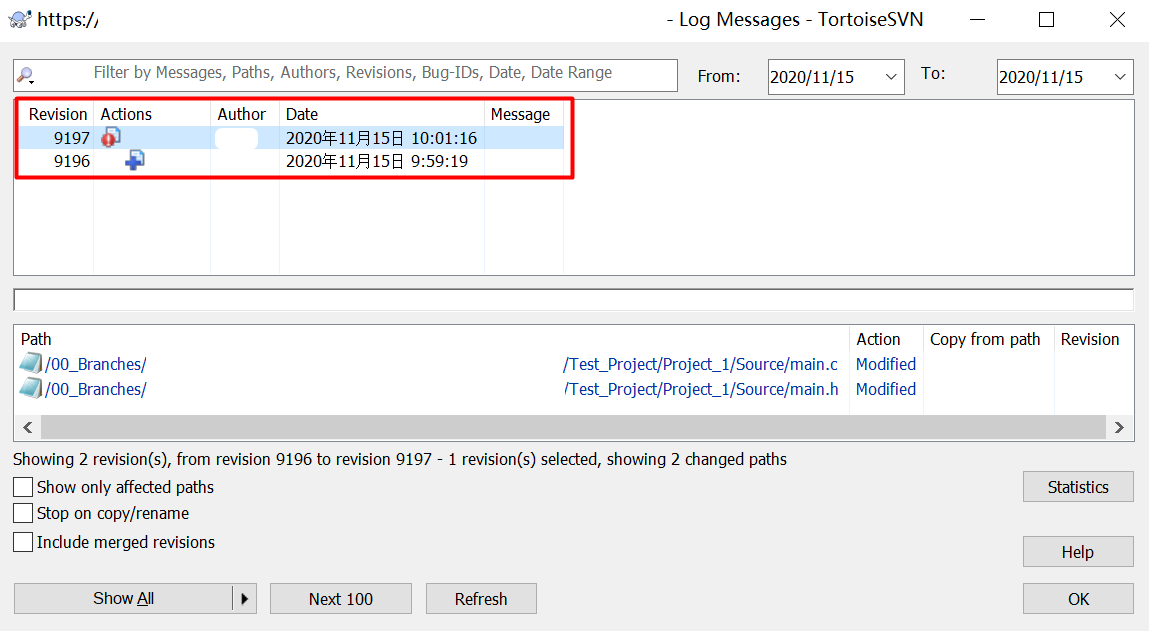1149x631 pixels.
Task: Open the Statistics dialog
Action: point(1077,486)
